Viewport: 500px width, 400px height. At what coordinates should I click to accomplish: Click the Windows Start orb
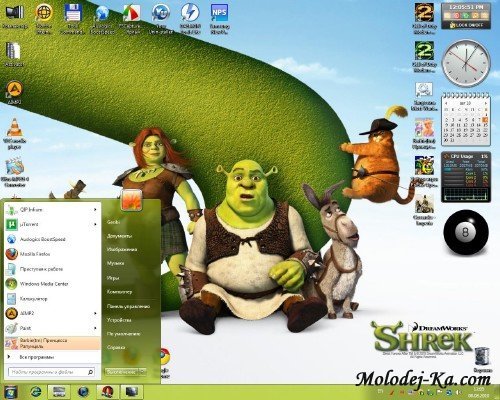pos(11,391)
